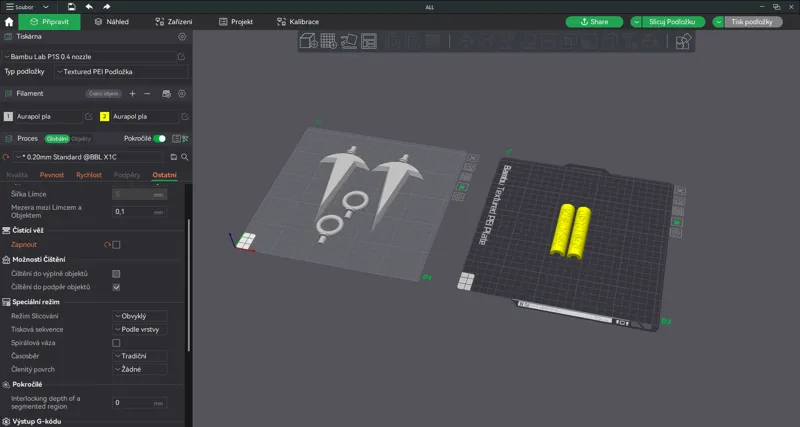Edit the second Aurapol pla filament preset
Viewport: 800px width, 427px height.
pyautogui.click(x=185, y=117)
